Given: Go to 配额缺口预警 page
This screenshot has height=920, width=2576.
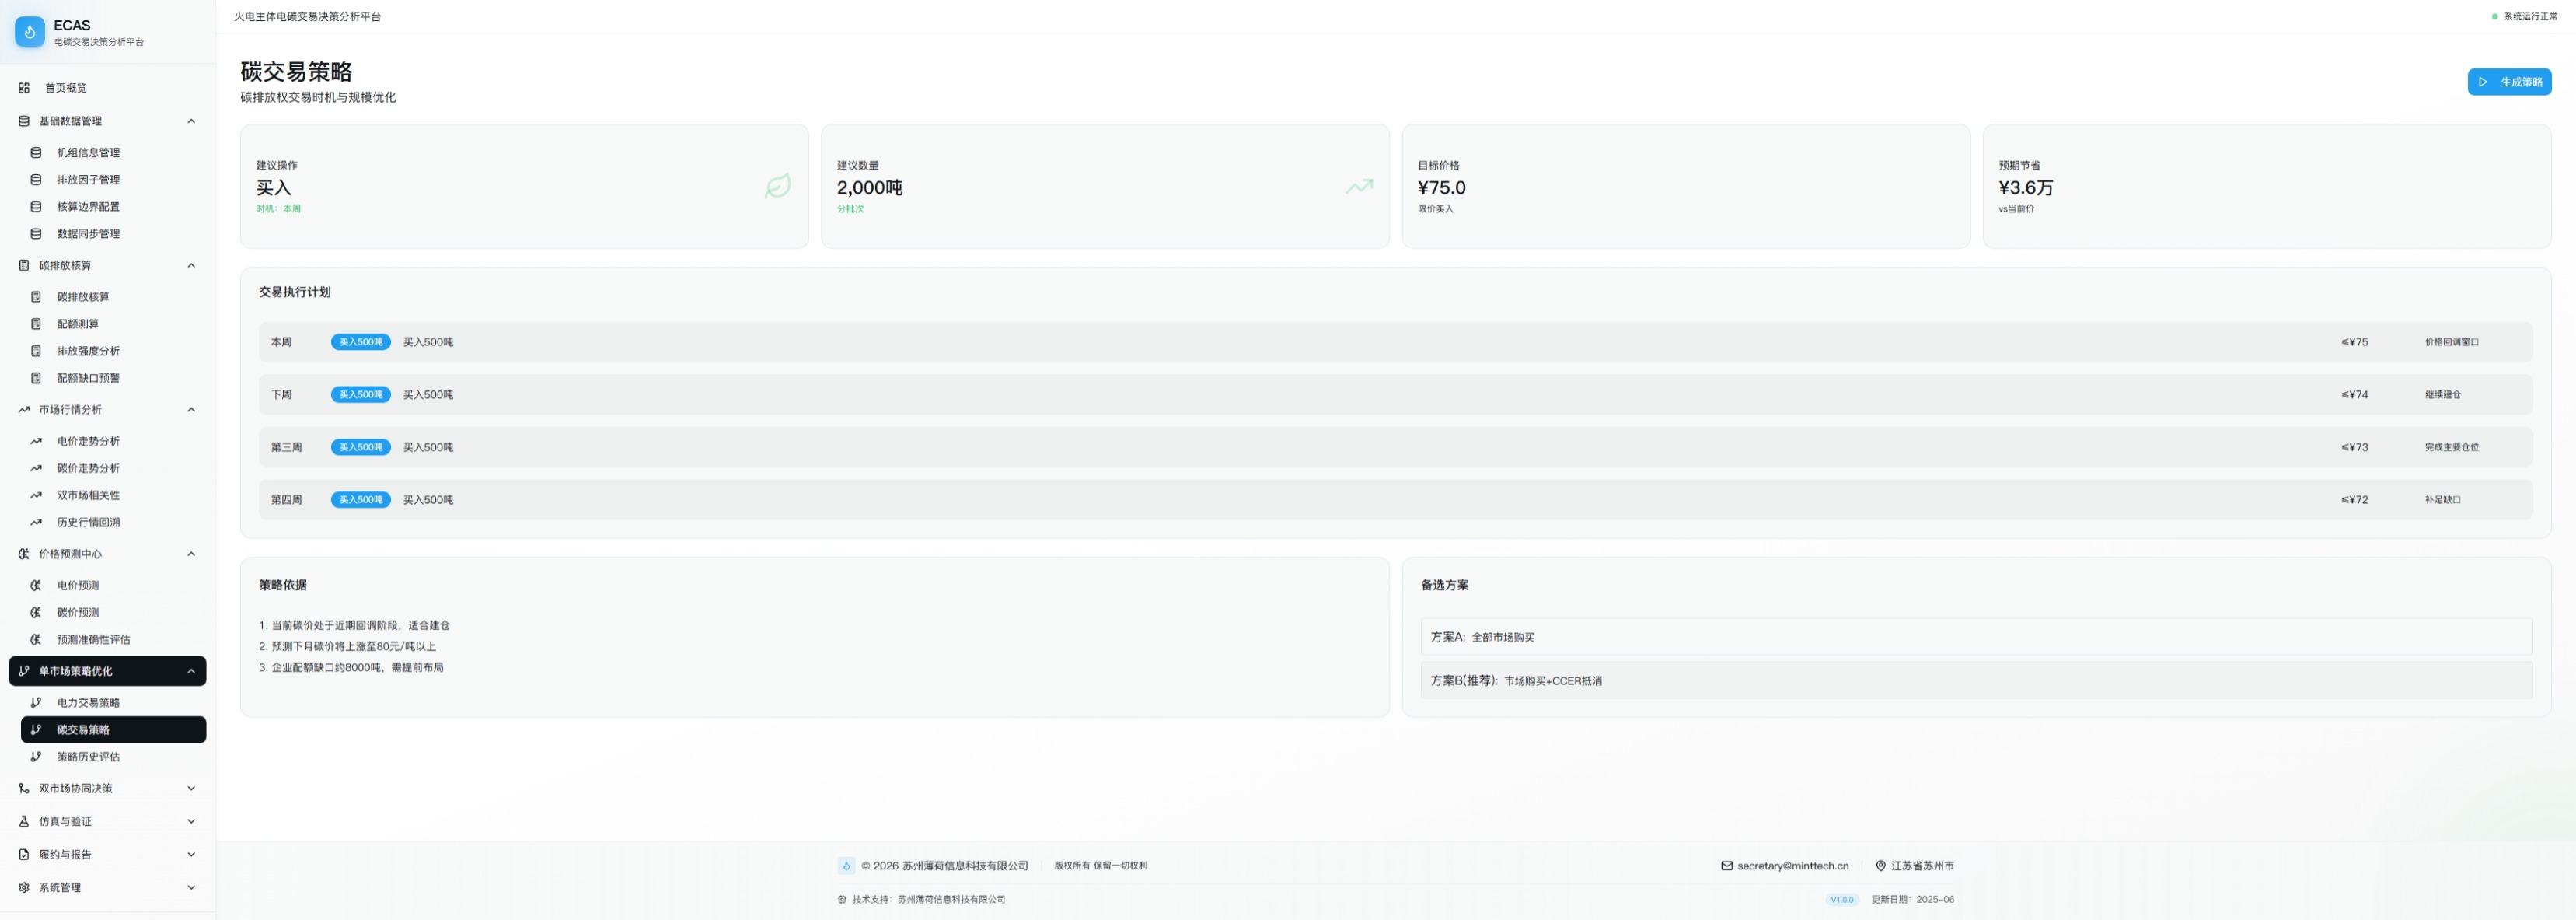Looking at the screenshot, I should coord(88,378).
